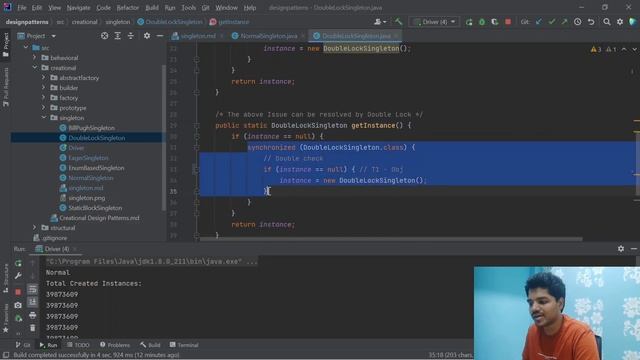Expand the prototype folder
The width and height of the screenshot is (640, 360).
pos(44,108)
